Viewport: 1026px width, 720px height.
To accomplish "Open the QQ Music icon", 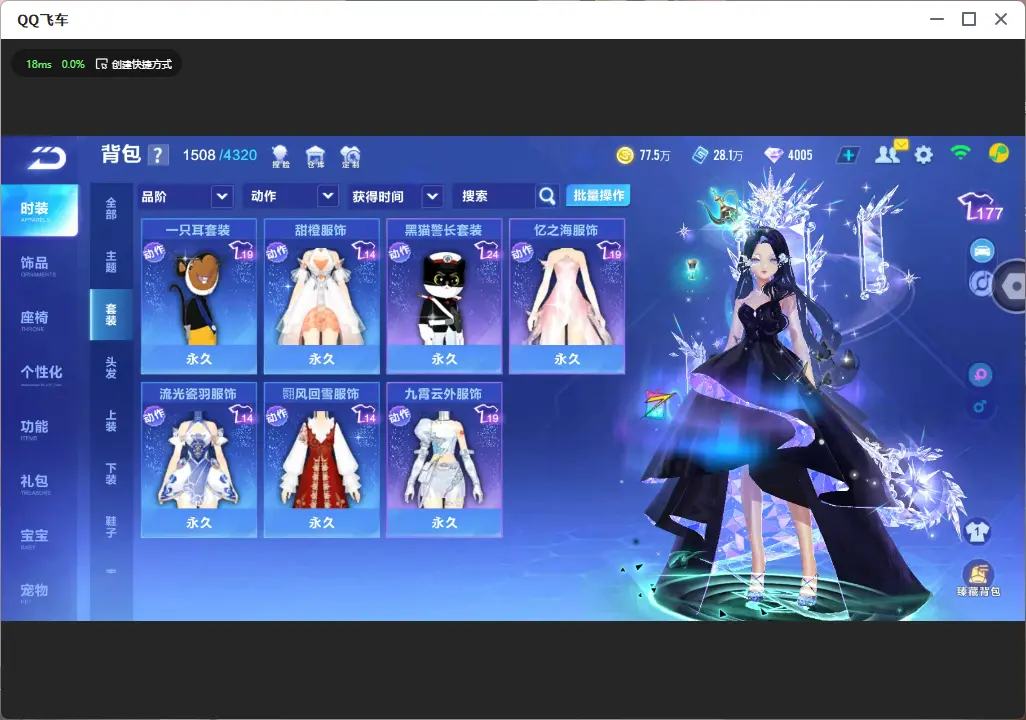I will click(x=999, y=153).
